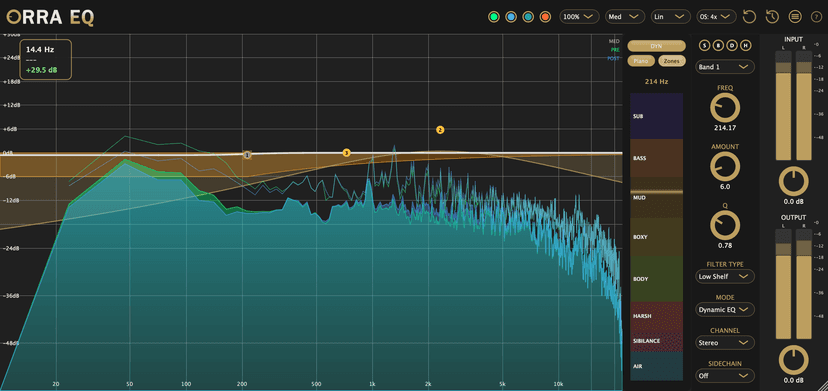This screenshot has height=391, width=828.
Task: Click the HARSH frequency zone
Action: (656, 316)
